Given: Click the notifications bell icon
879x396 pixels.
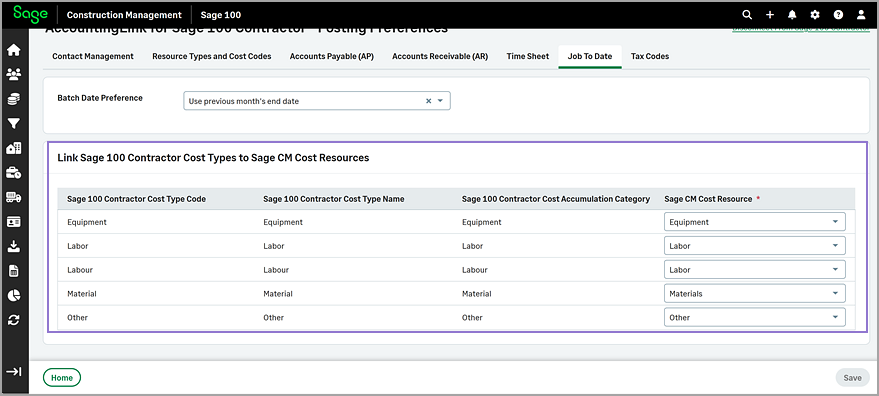Looking at the screenshot, I should pyautogui.click(x=792, y=15).
